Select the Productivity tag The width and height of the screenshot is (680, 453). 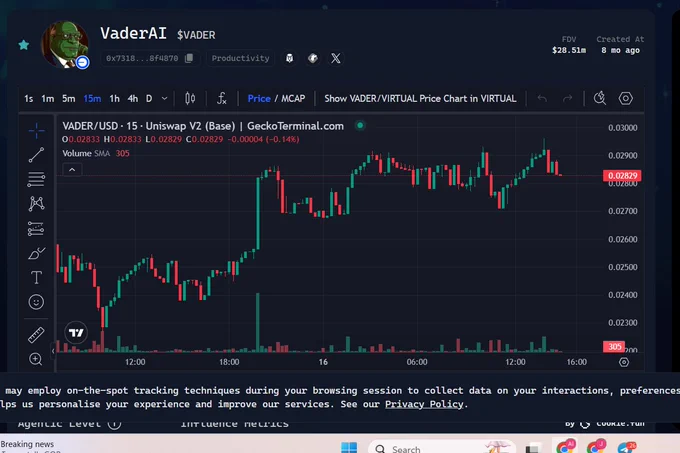240,58
